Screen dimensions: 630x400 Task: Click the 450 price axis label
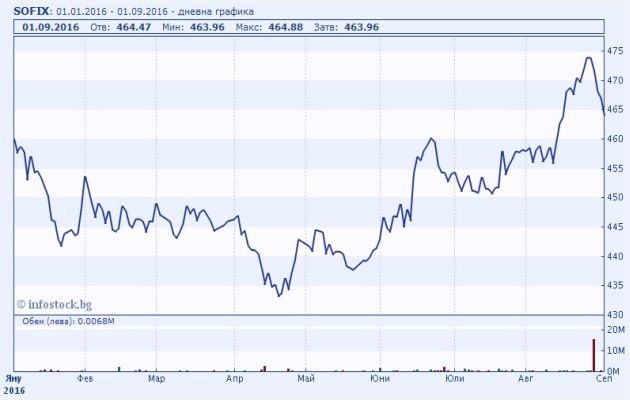615,197
